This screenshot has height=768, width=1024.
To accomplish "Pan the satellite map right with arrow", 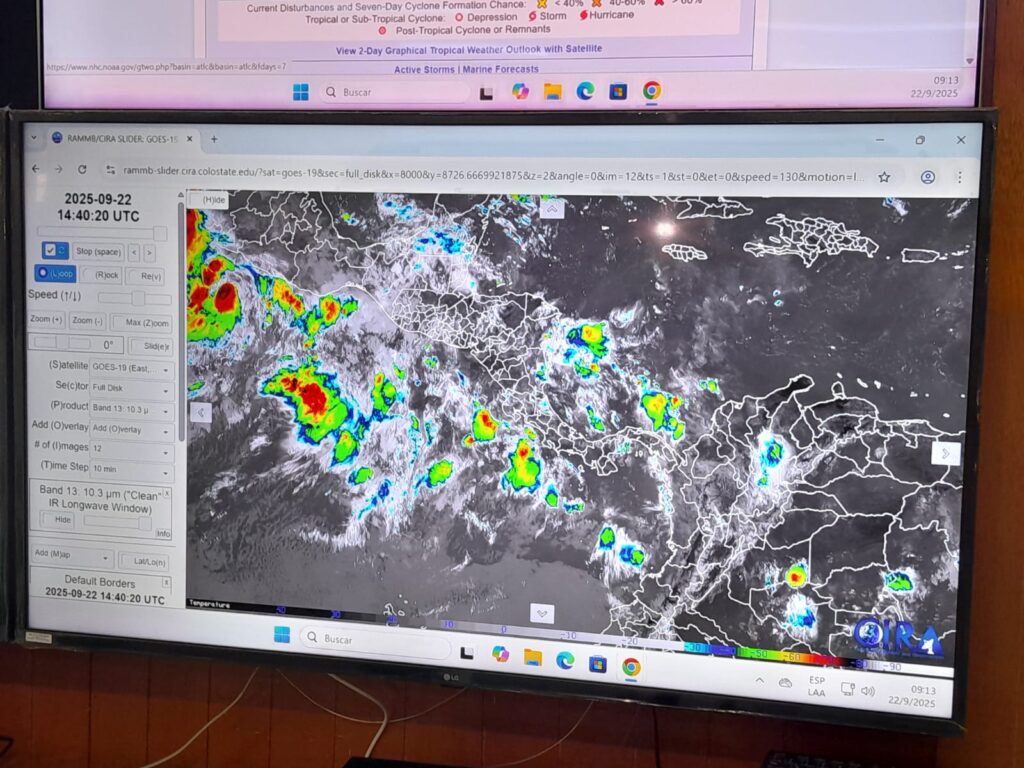I will click(x=944, y=453).
